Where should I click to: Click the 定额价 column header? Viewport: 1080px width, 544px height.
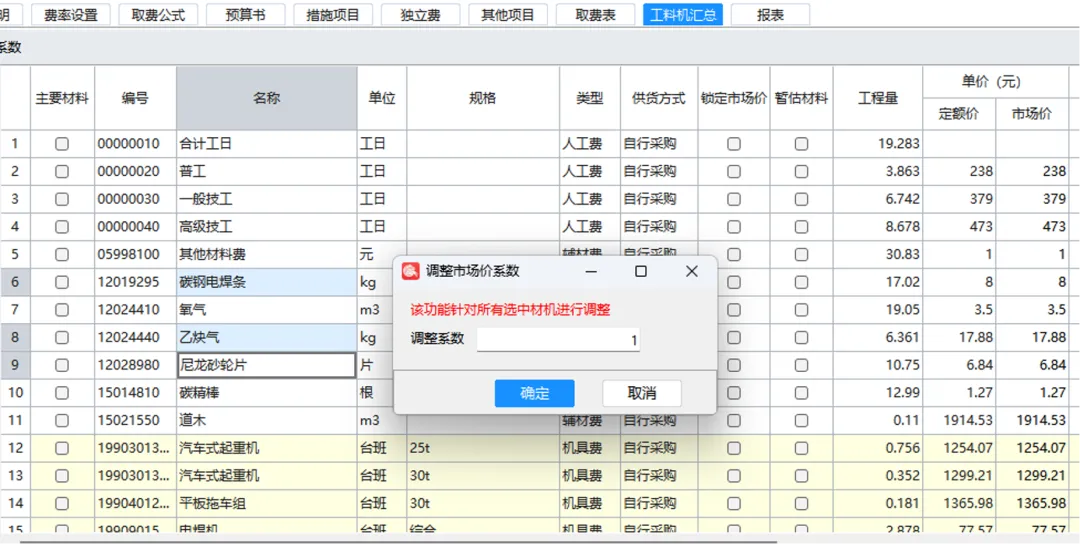(959, 114)
